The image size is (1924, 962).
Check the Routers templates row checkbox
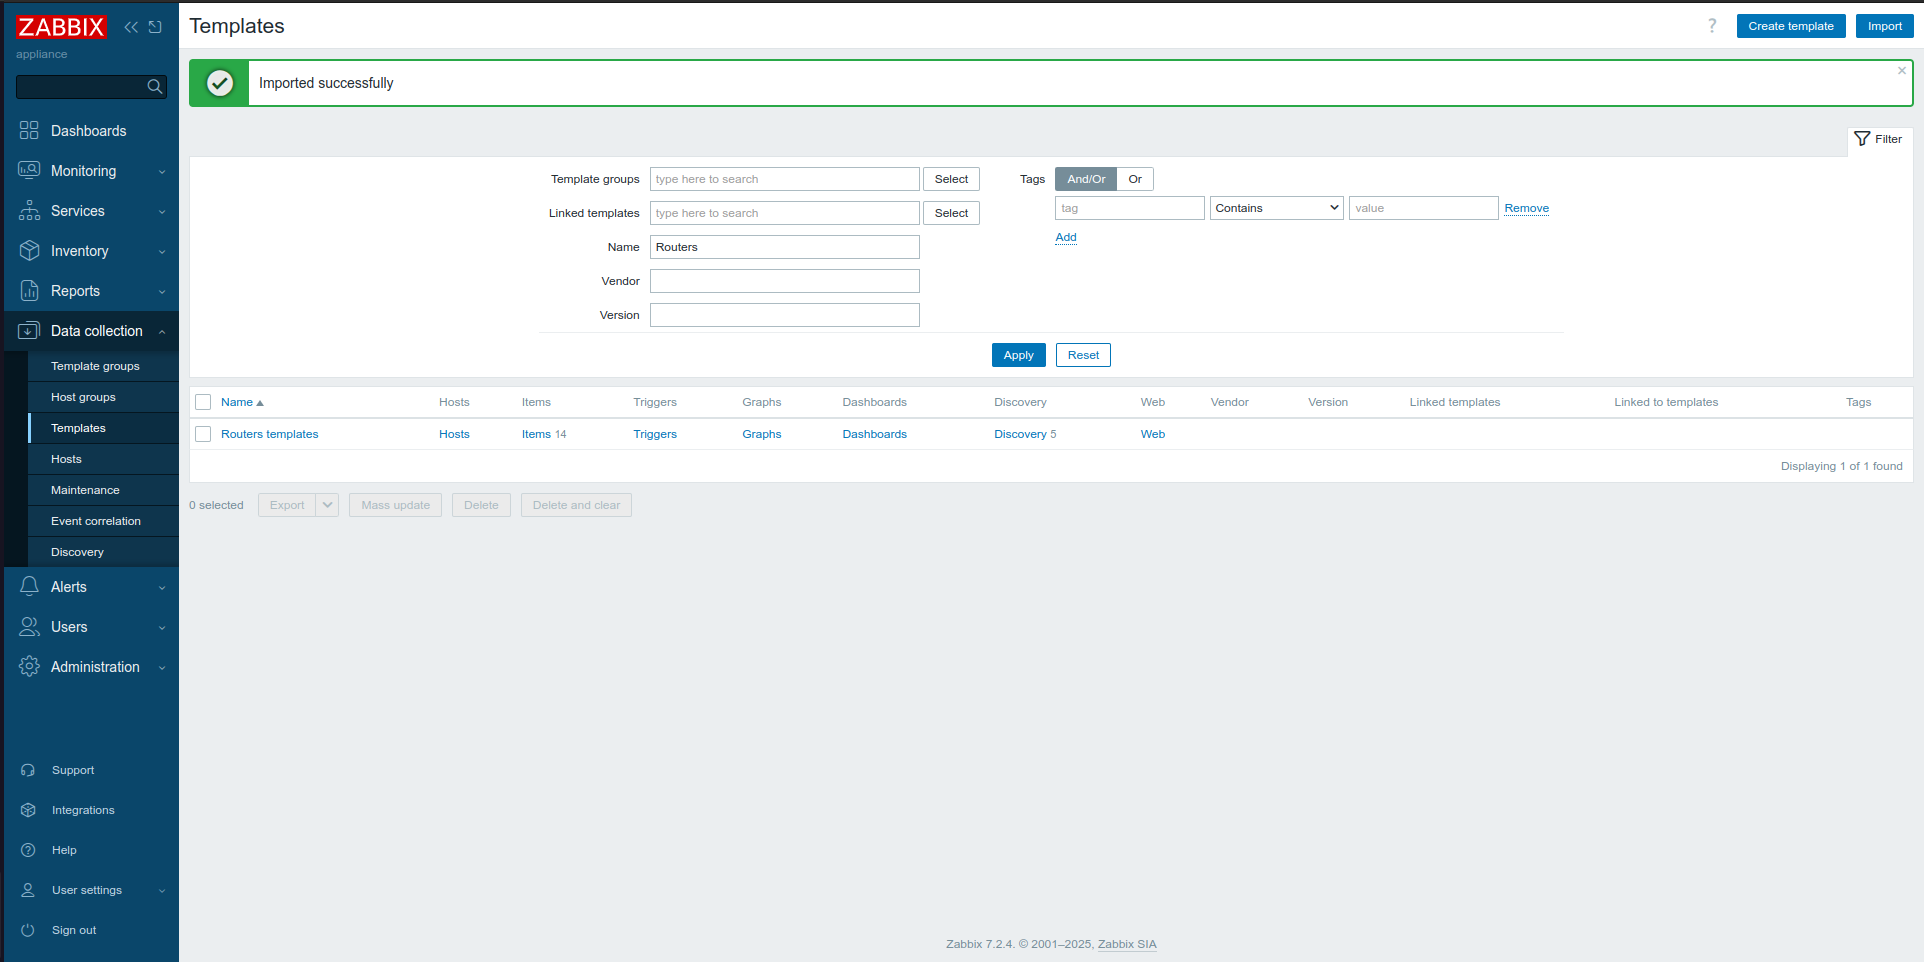click(x=203, y=434)
